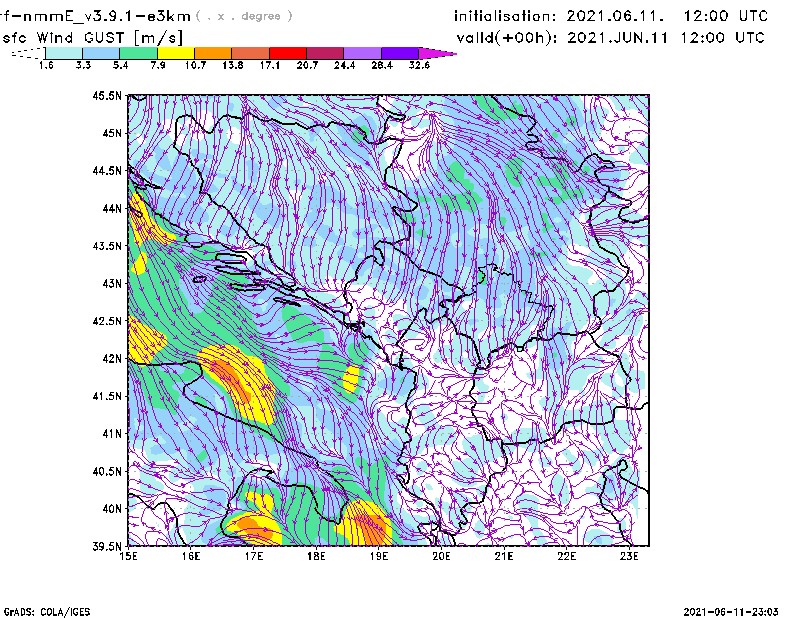This screenshot has height=618, width=800.
Task: Click the '41N' latitude label
Action: 112,434
